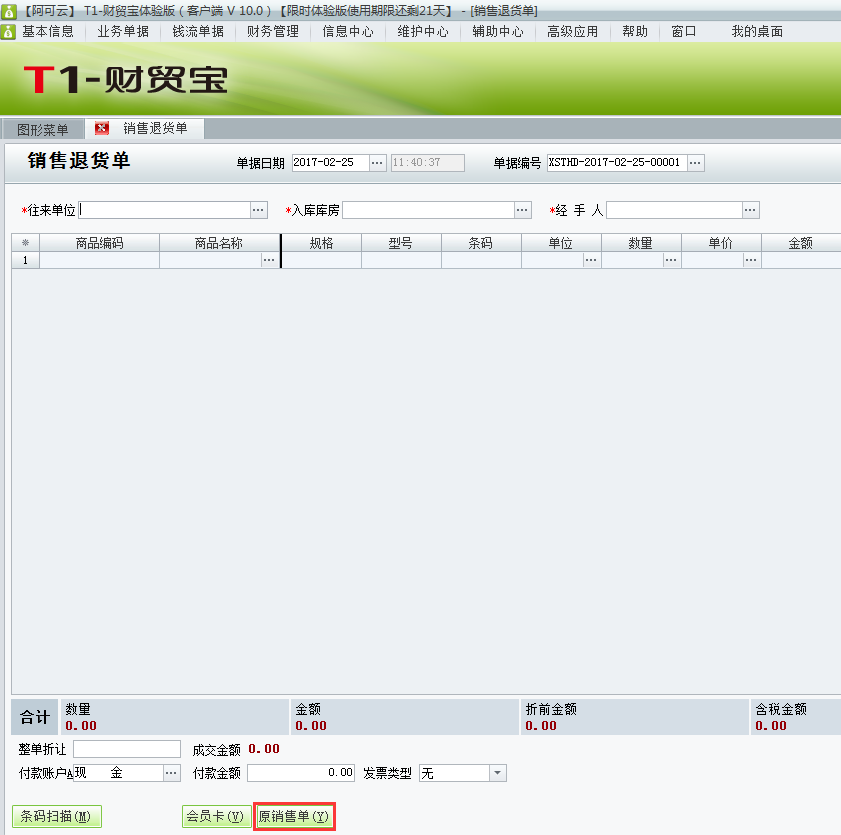
Task: Open the 高级应用 menu
Action: [x=572, y=32]
